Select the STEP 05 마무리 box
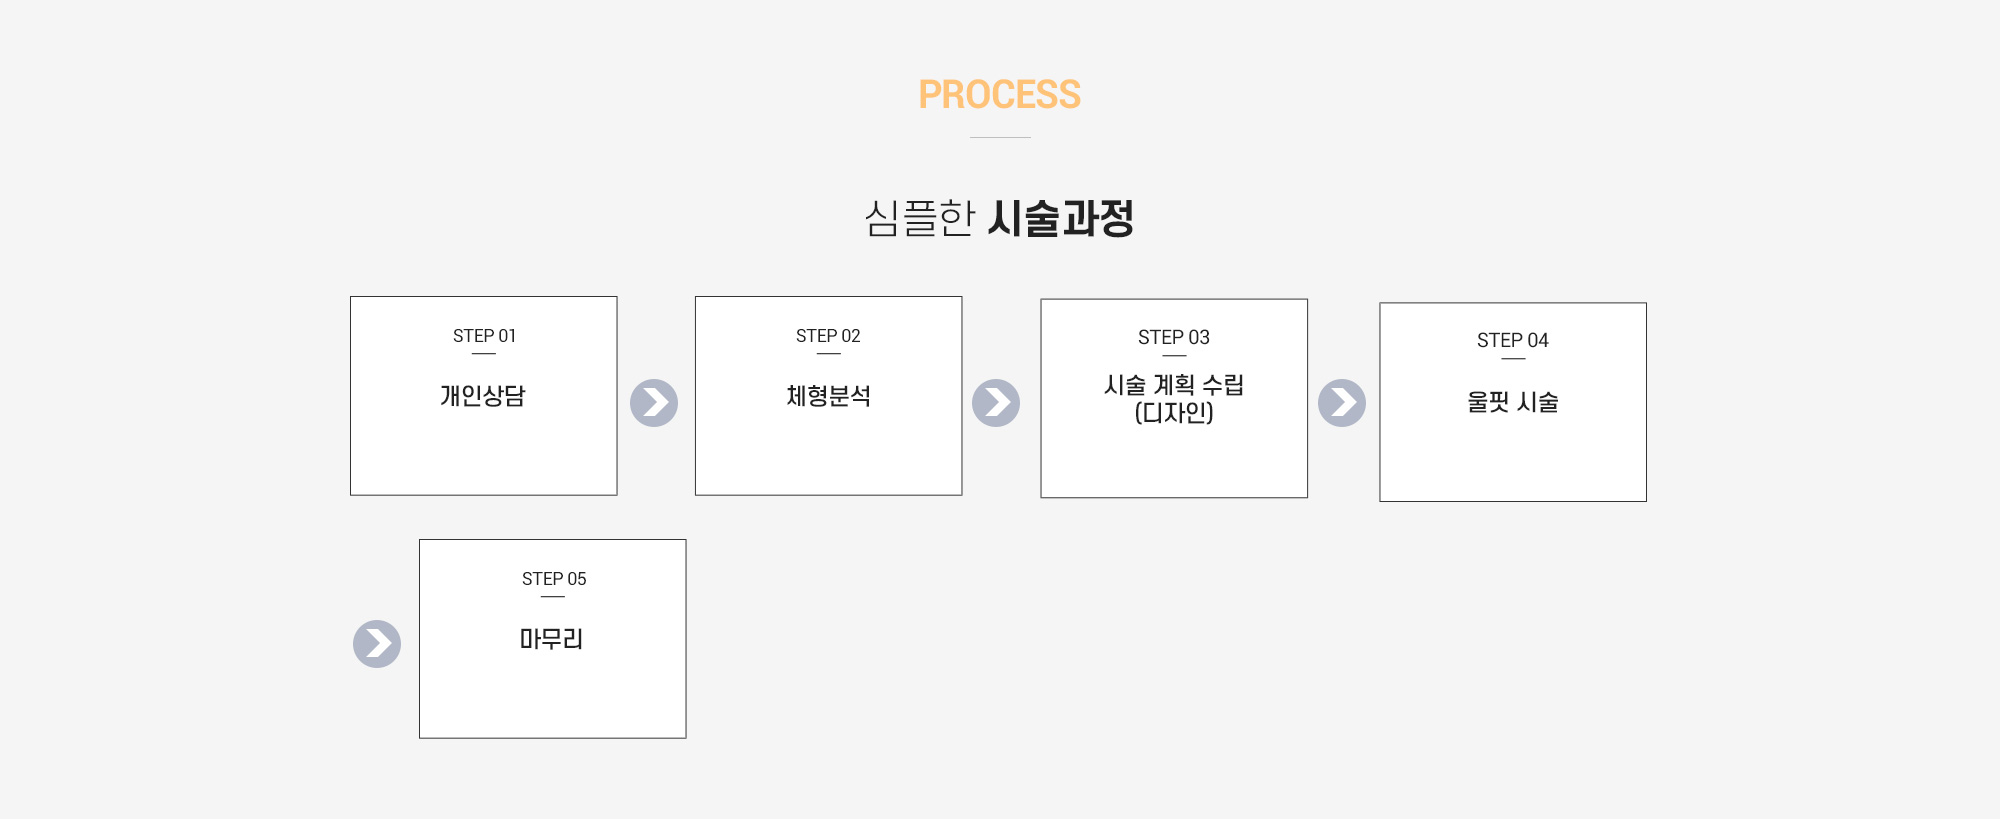Screen dimensions: 2000x819 pos(553,639)
